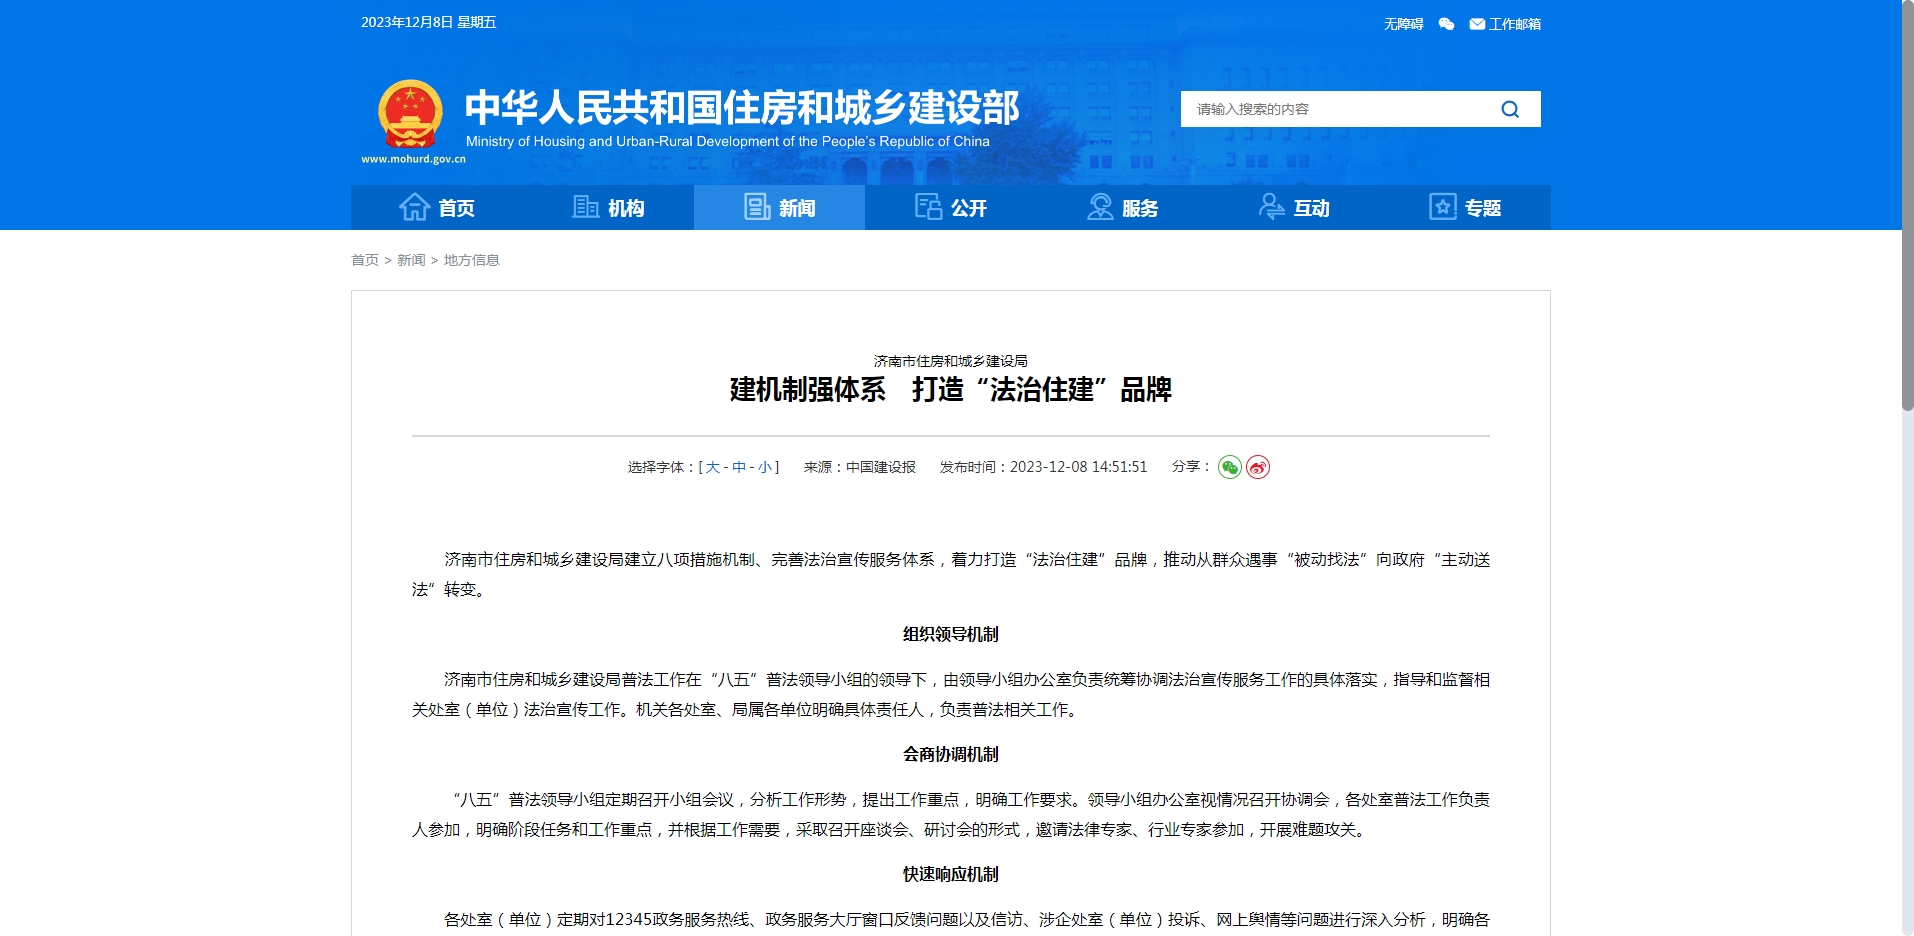Click the user chat icon beside 互动
This screenshot has width=1914, height=936.
(x=1271, y=207)
